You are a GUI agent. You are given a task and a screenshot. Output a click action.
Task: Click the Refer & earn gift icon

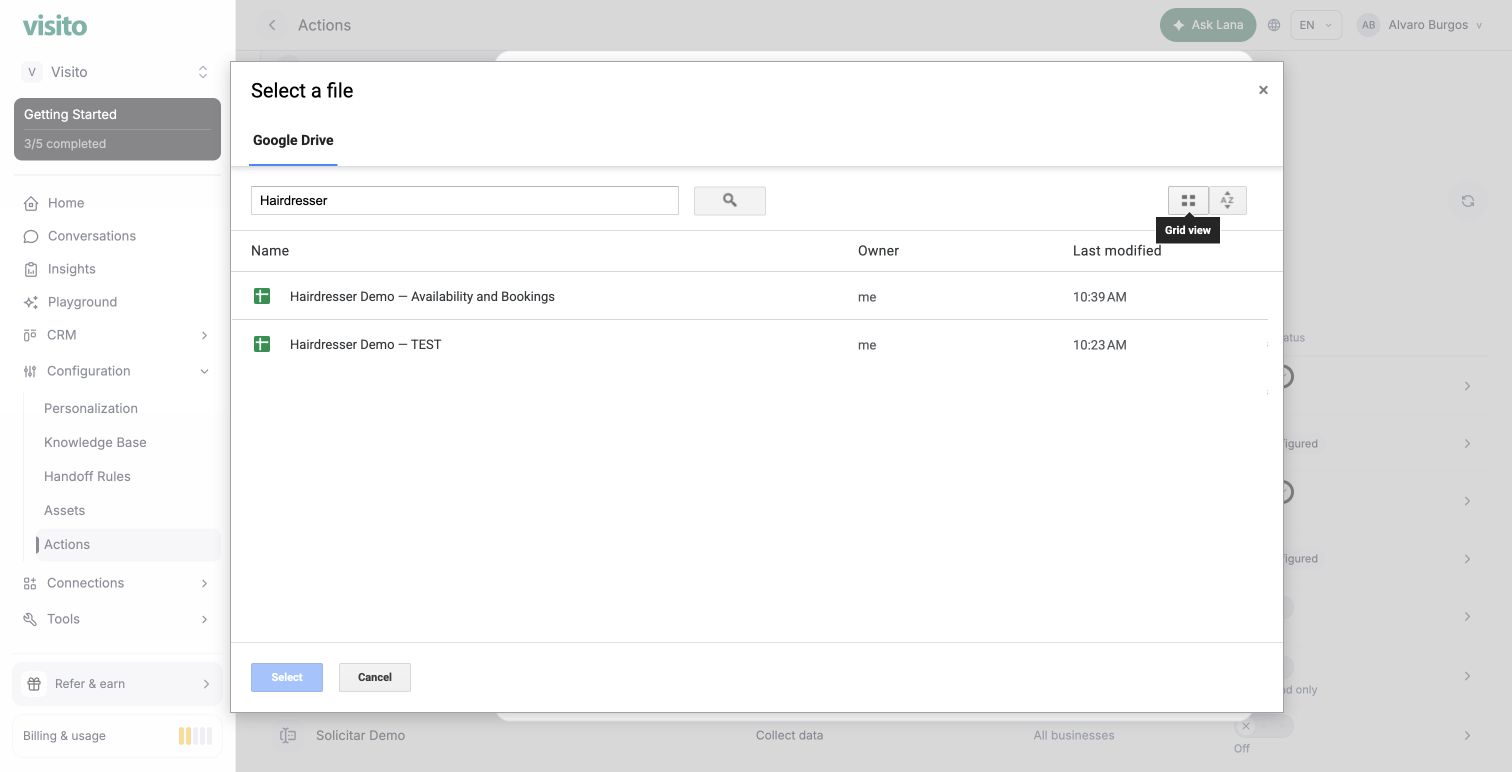click(x=34, y=684)
